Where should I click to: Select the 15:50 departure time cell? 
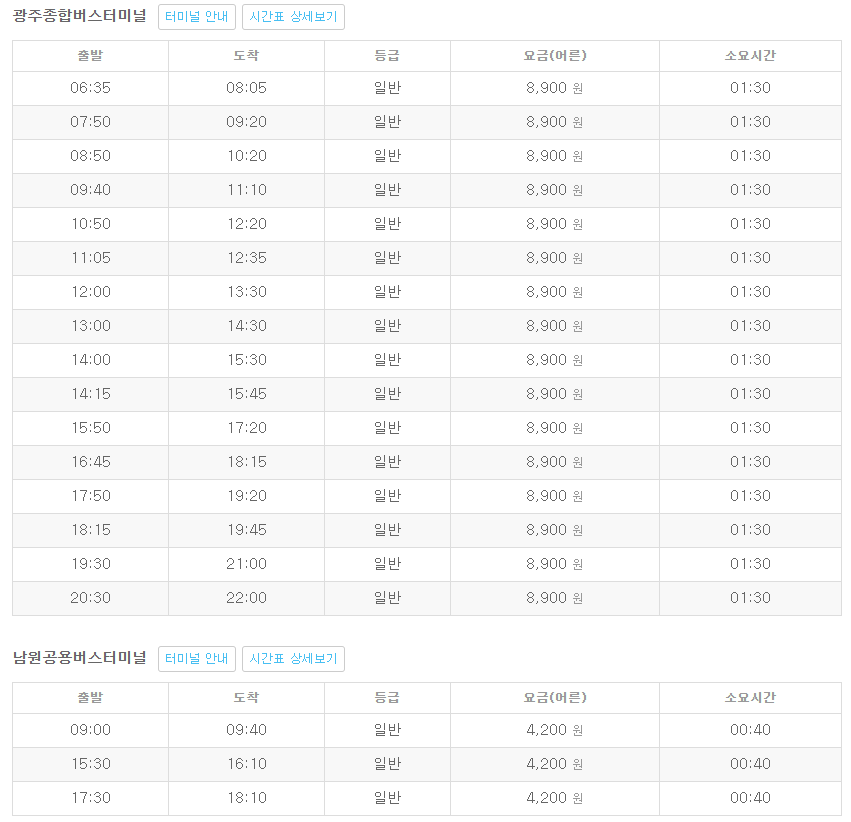coord(91,428)
